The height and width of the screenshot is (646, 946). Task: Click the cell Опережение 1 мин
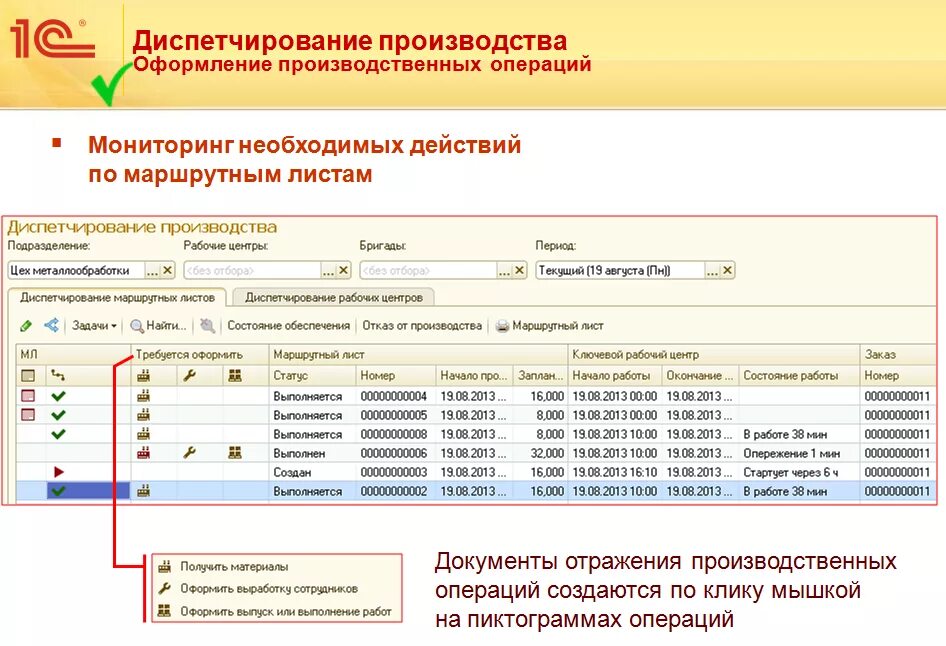[x=799, y=453]
